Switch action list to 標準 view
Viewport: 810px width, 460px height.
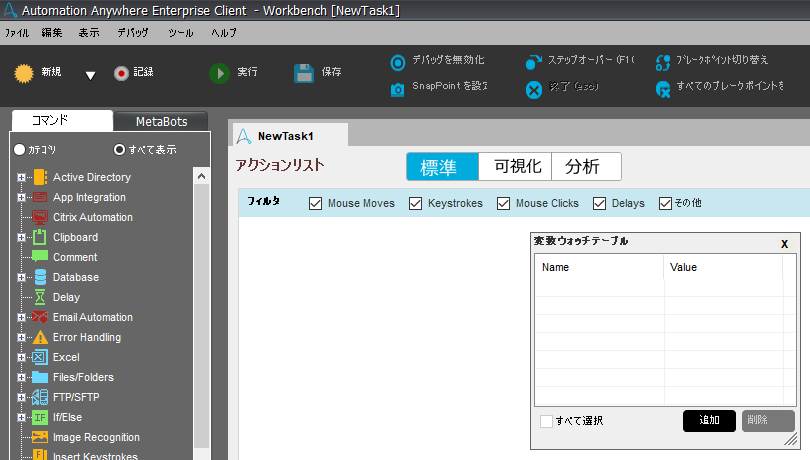click(443, 167)
